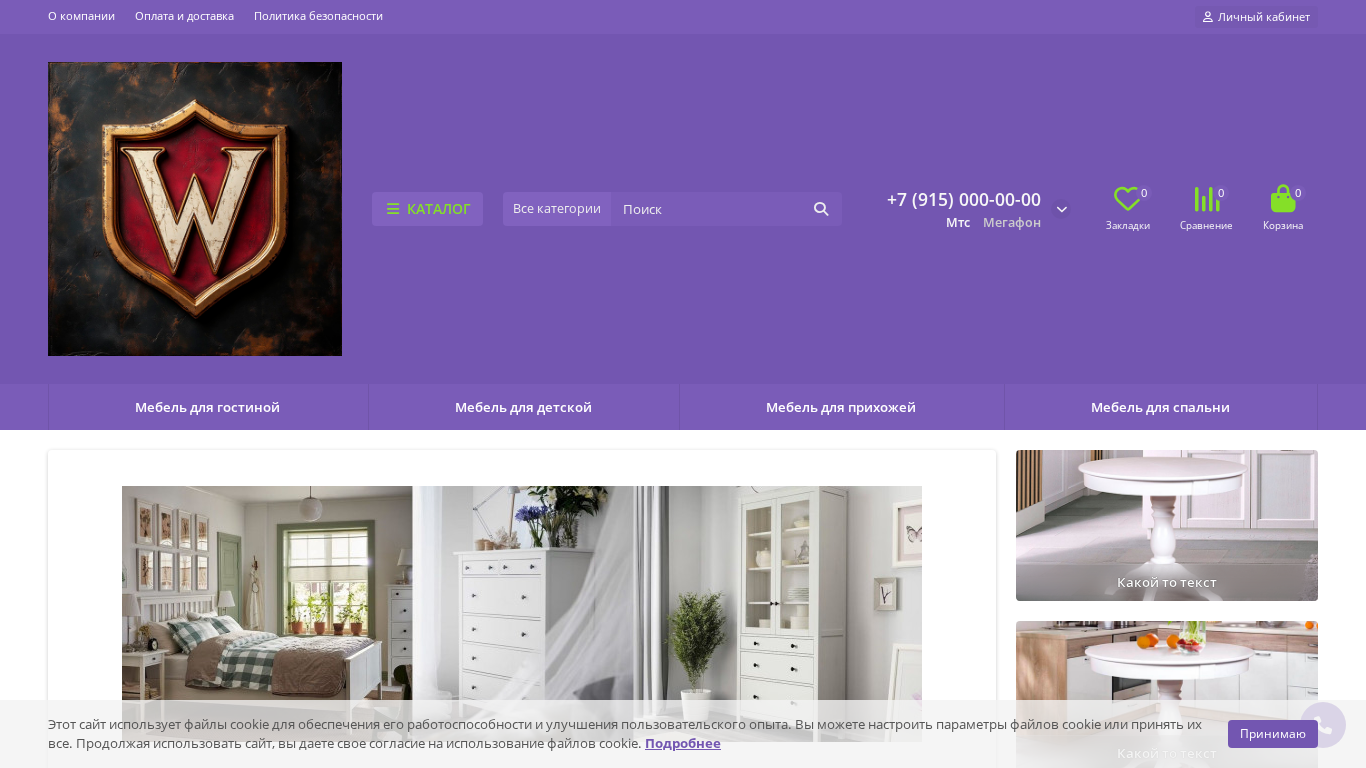The width and height of the screenshot is (1366, 768).
Task: Select the Мегафон operator tab
Action: (x=1012, y=222)
